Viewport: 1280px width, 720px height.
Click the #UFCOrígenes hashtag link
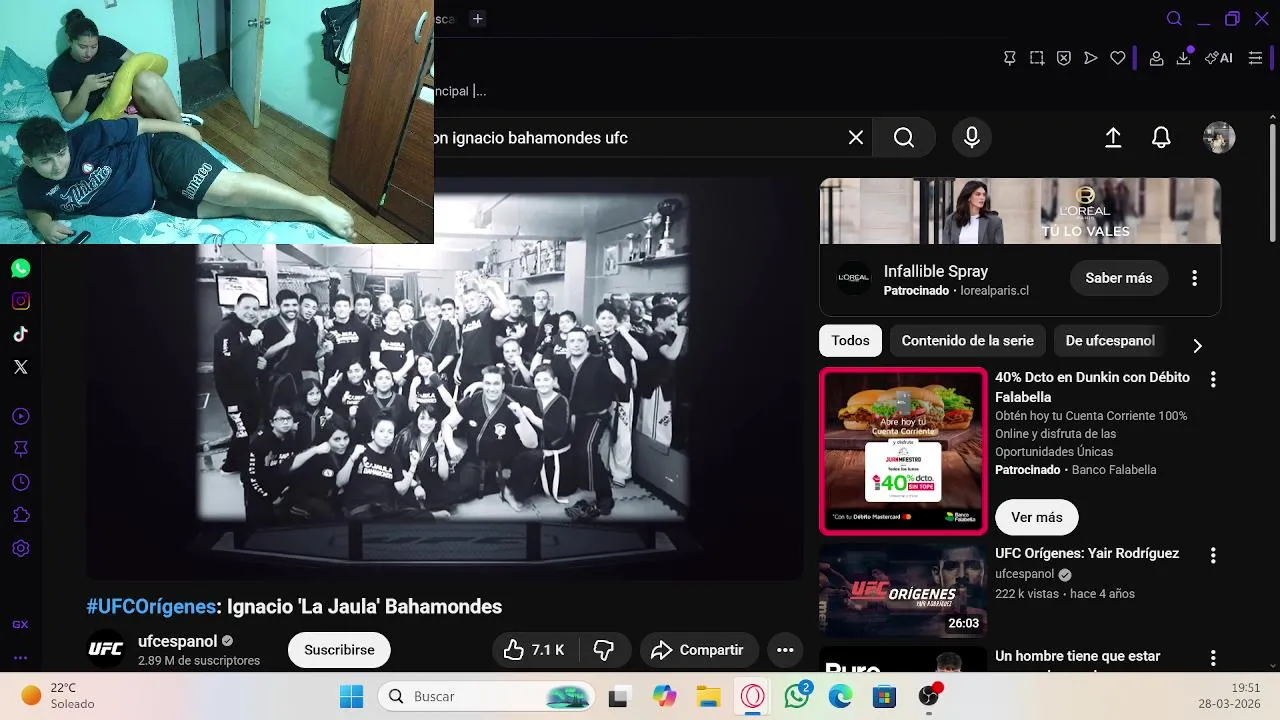pos(151,607)
